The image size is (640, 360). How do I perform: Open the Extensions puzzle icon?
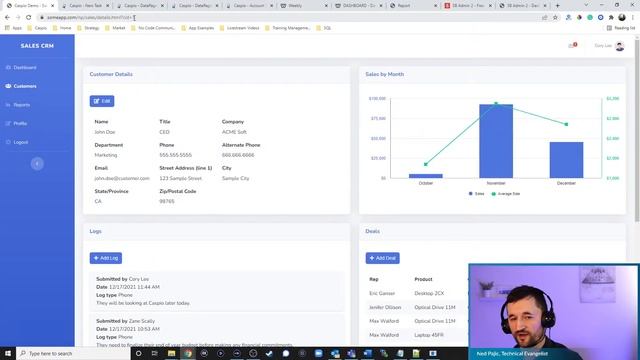coord(611,18)
